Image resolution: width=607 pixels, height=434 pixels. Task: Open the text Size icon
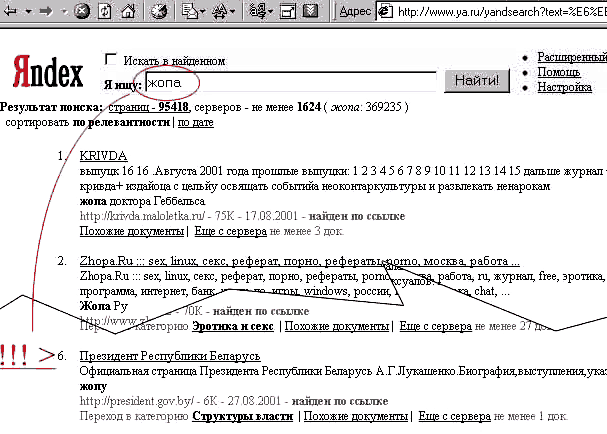click(x=219, y=11)
